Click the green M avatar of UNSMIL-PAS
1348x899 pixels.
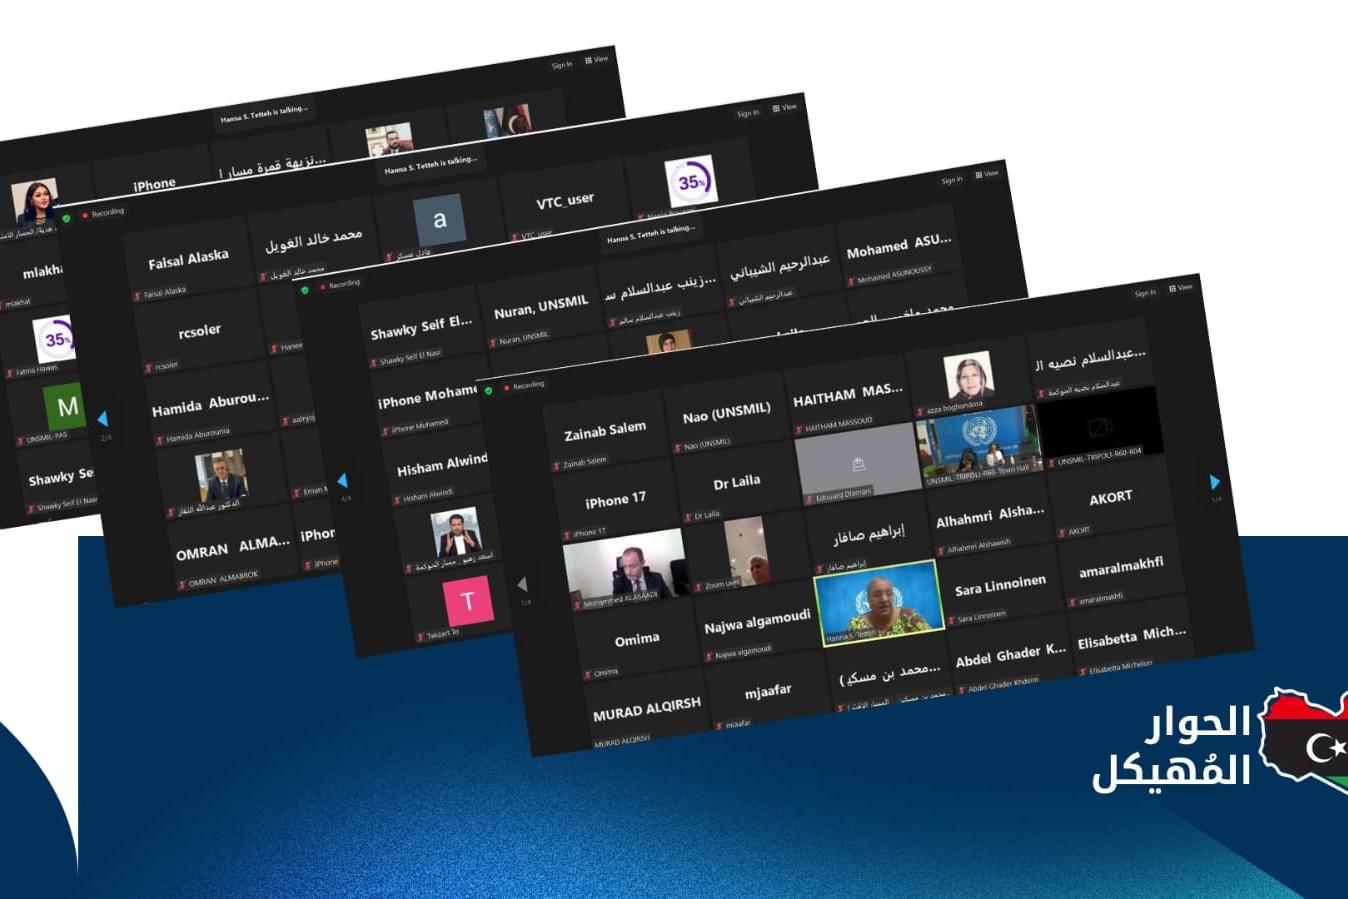coord(66,406)
